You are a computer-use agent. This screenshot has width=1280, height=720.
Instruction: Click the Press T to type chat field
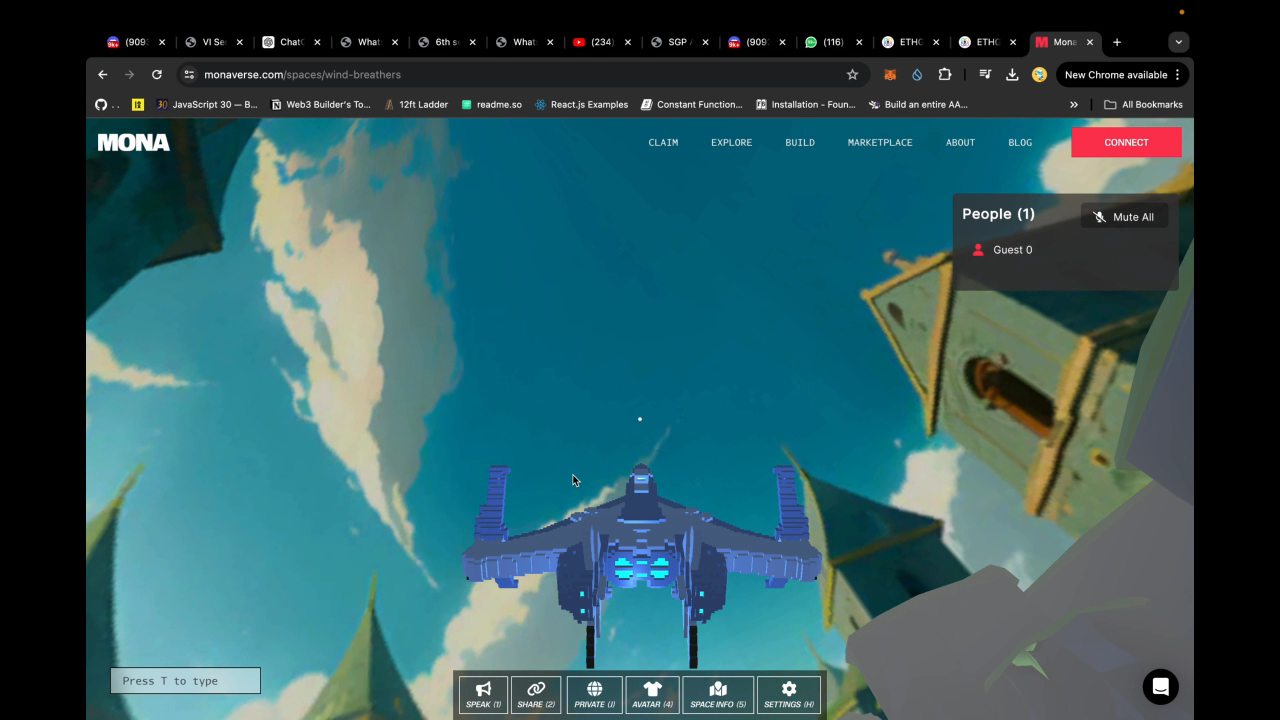tap(185, 681)
